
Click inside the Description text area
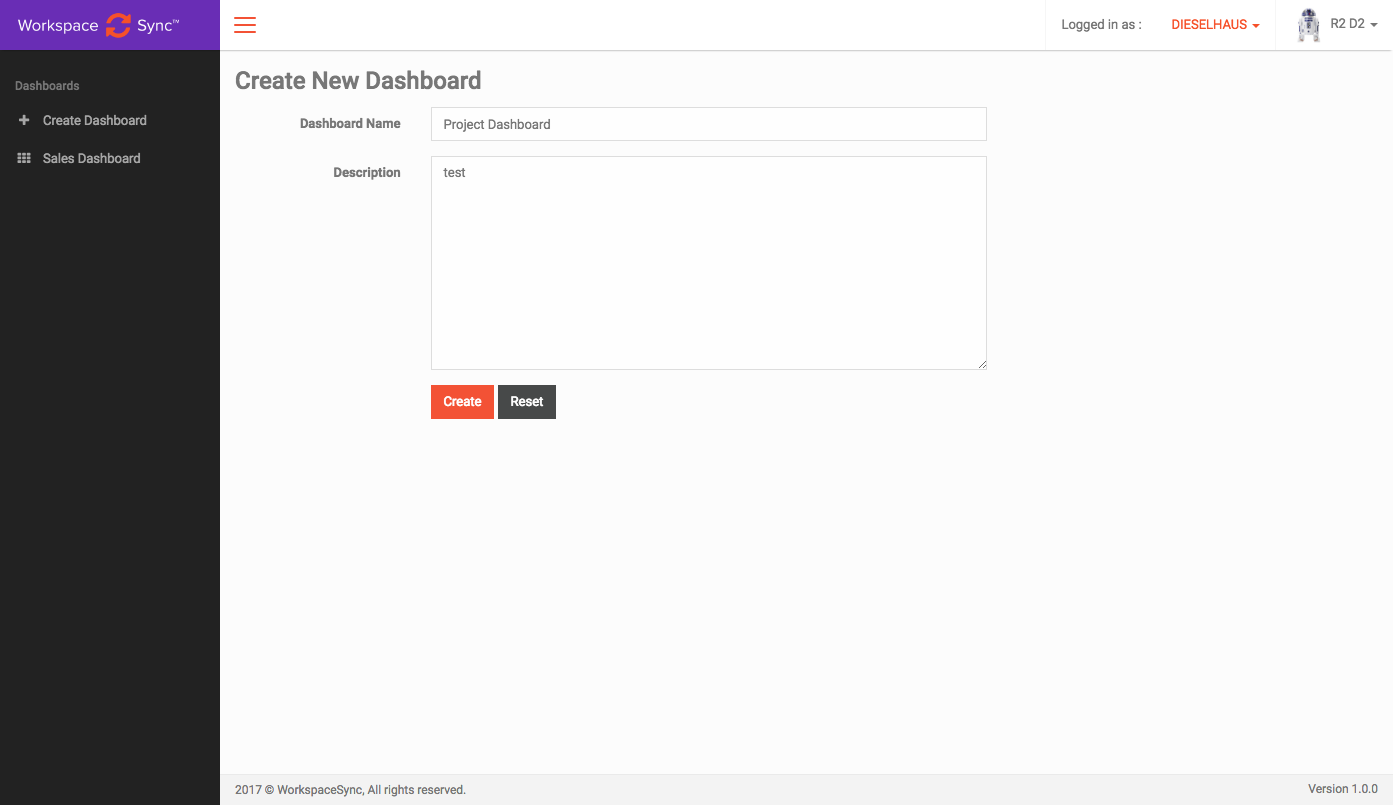click(708, 262)
